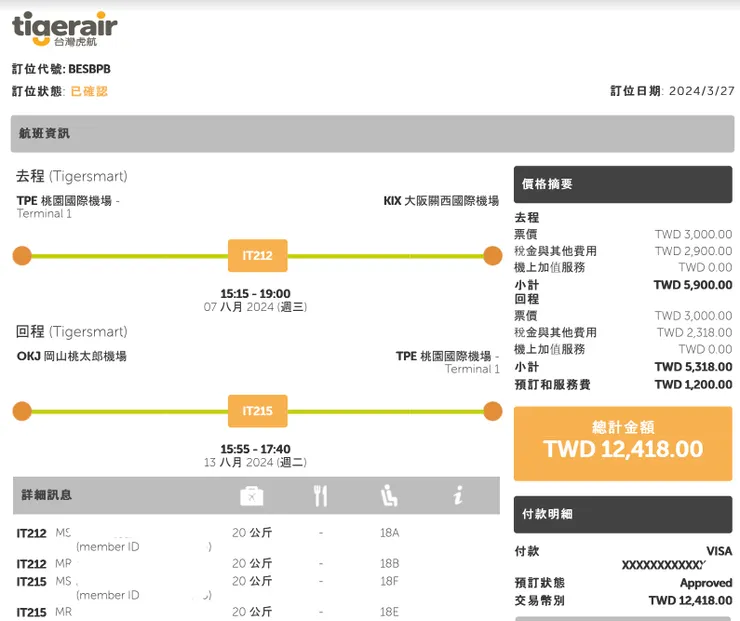Click the Approved booking status
Screen dimensions: 740x621
(x=706, y=583)
